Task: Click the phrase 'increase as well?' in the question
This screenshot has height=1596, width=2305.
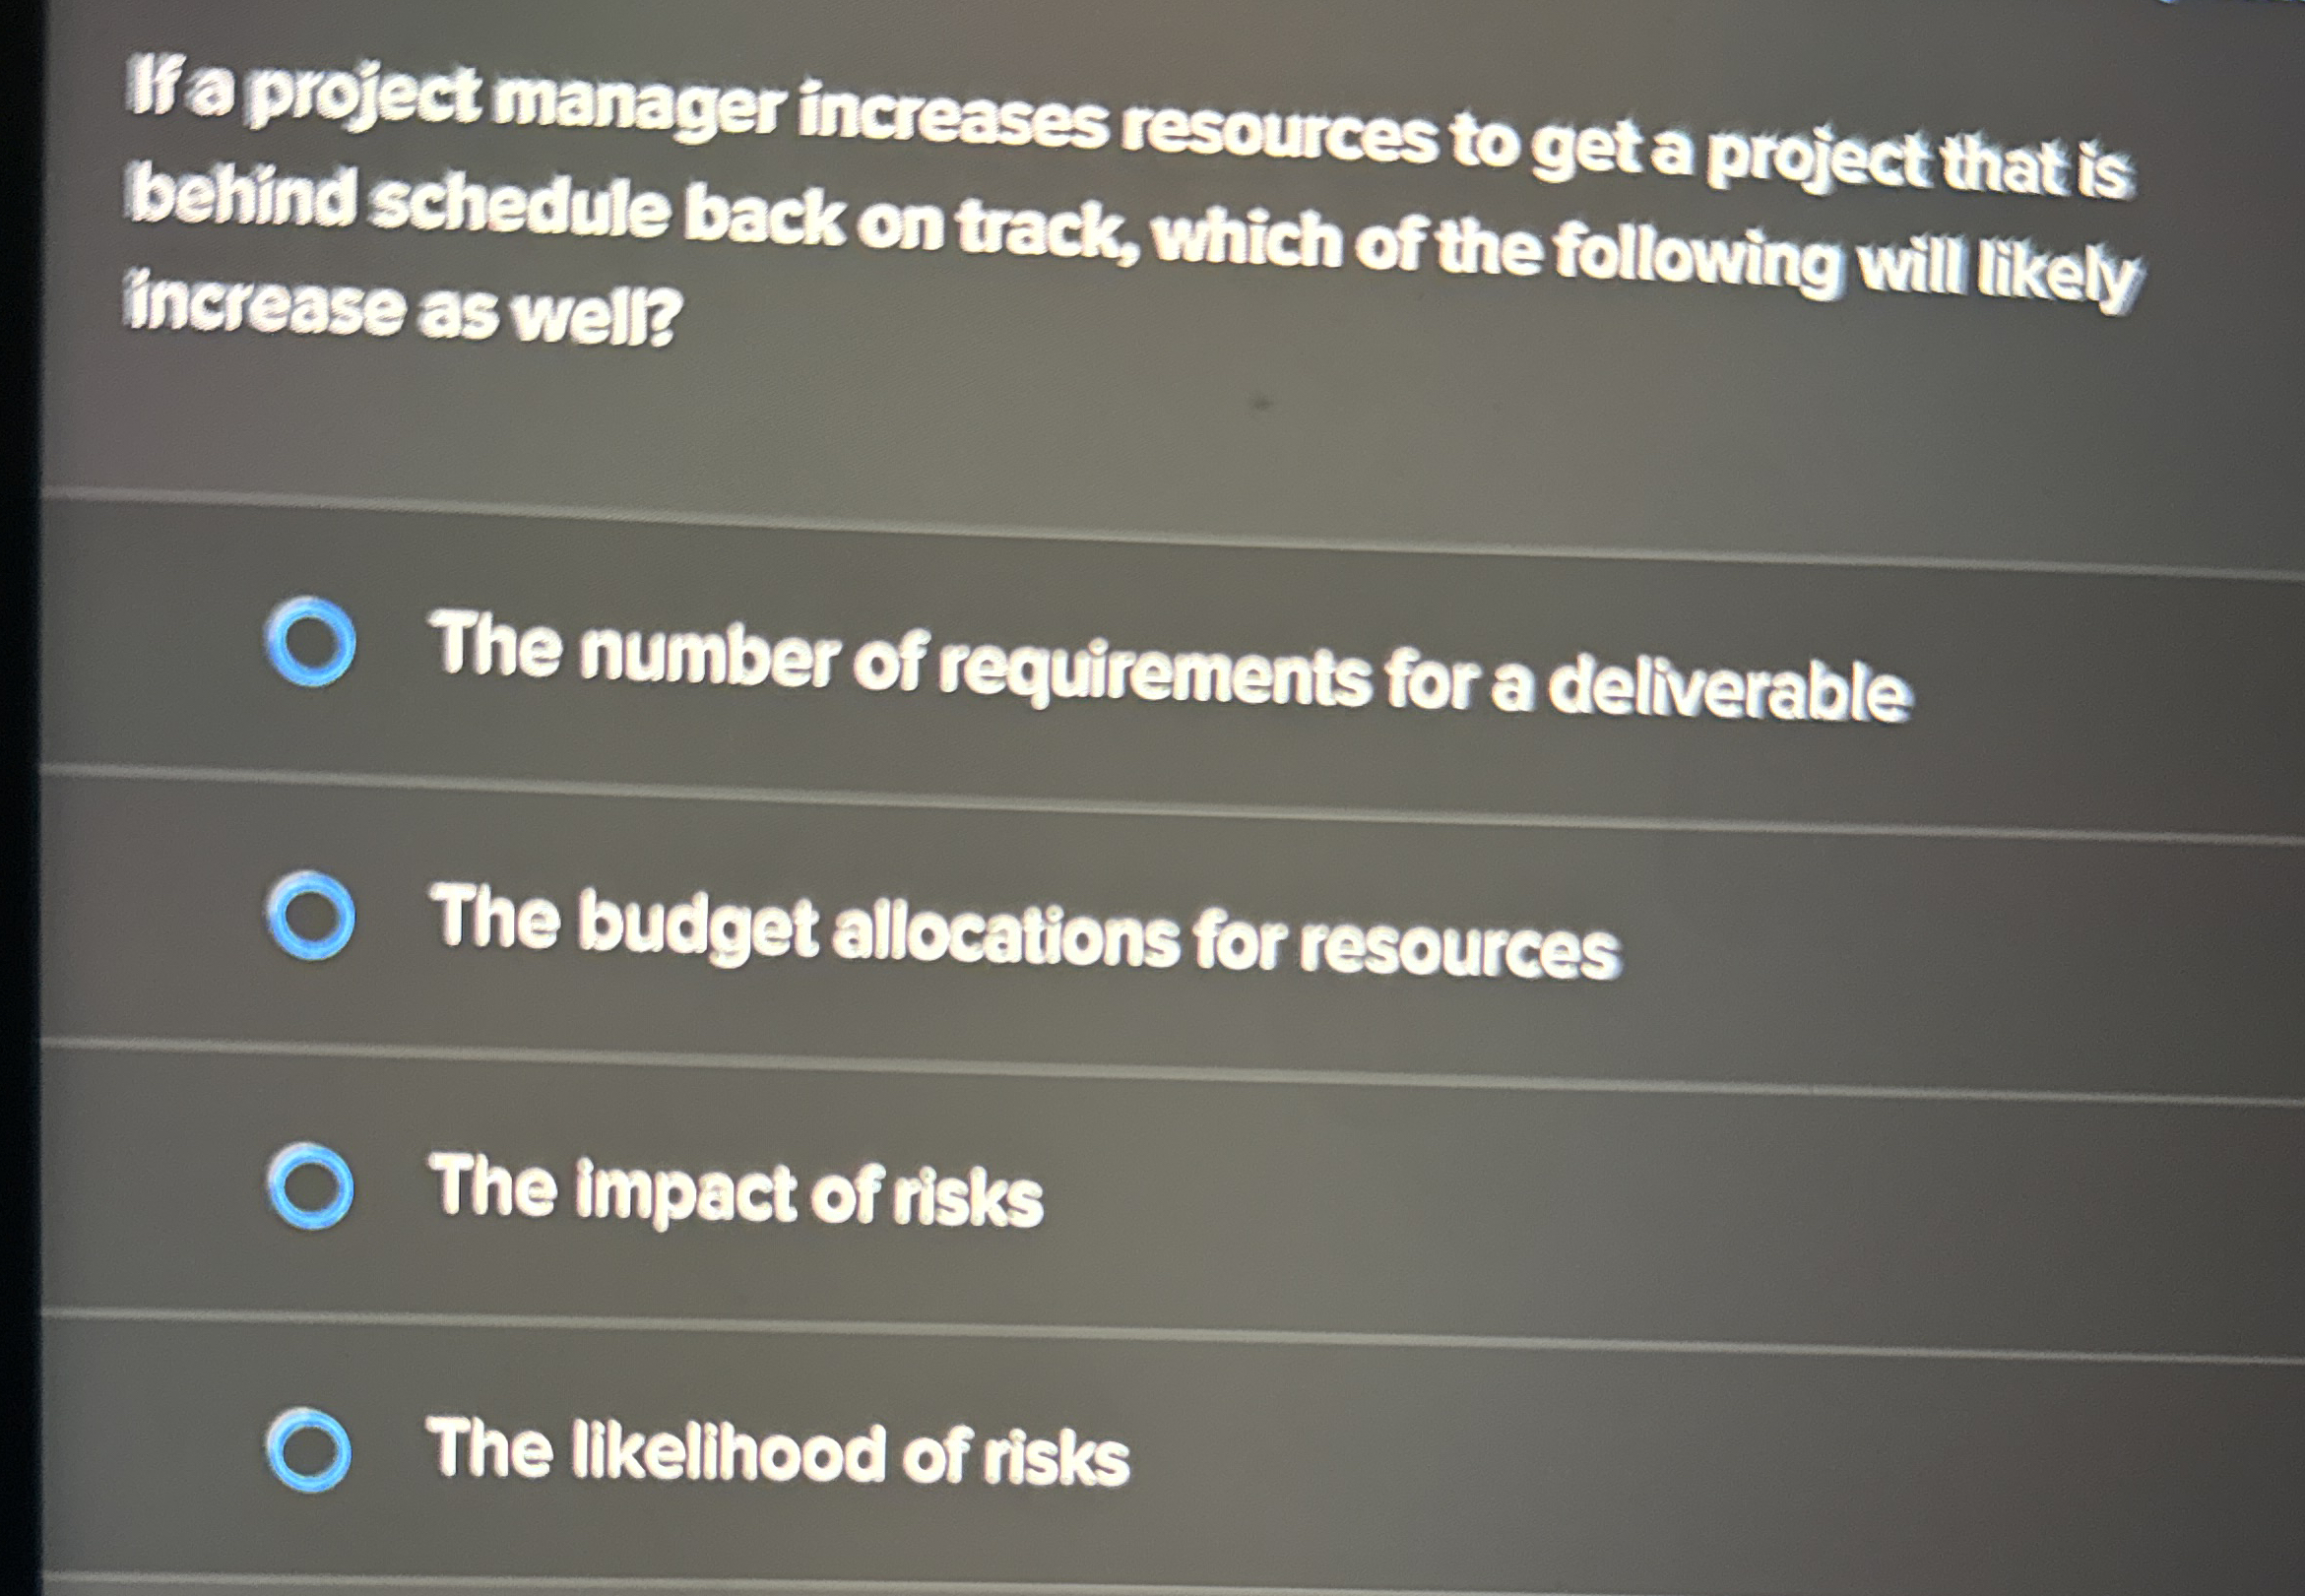Action: tap(400, 307)
